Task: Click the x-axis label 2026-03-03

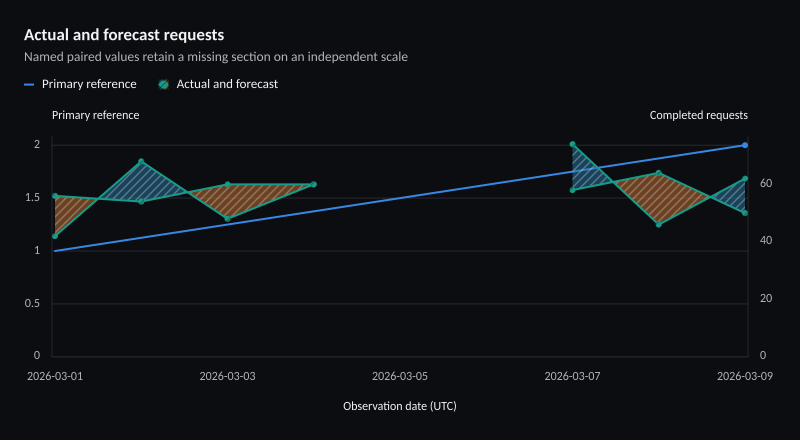Action: [228, 377]
